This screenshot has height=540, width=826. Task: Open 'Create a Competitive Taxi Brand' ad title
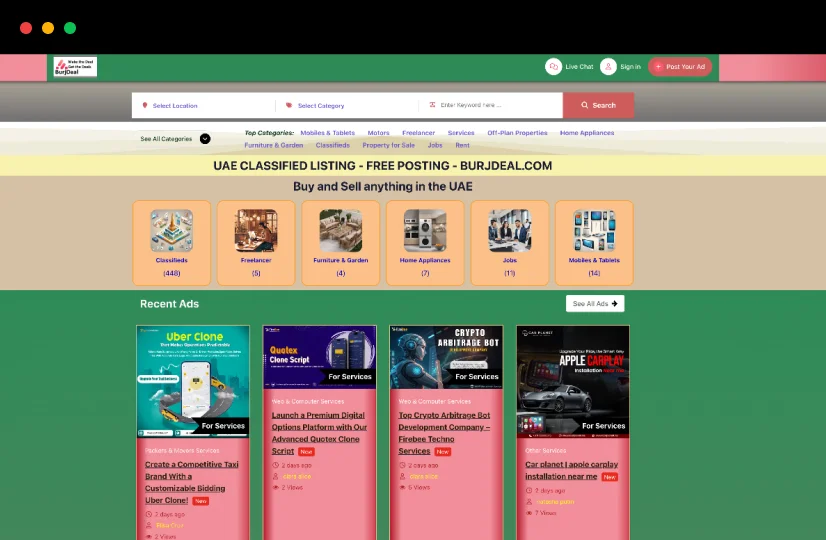point(192,482)
